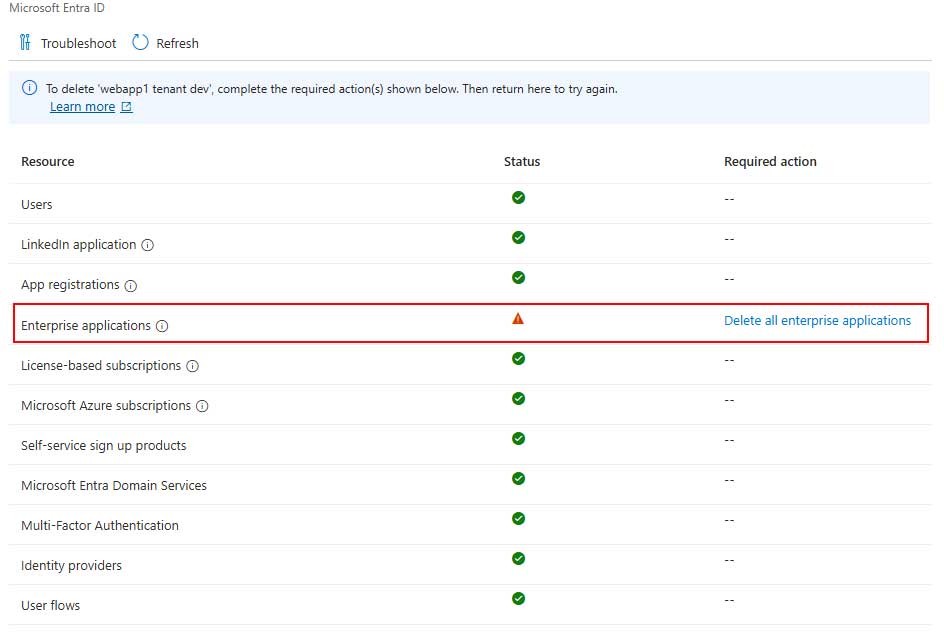Select the LinkedIn application row text
This screenshot has height=639, width=944.
pos(78,245)
